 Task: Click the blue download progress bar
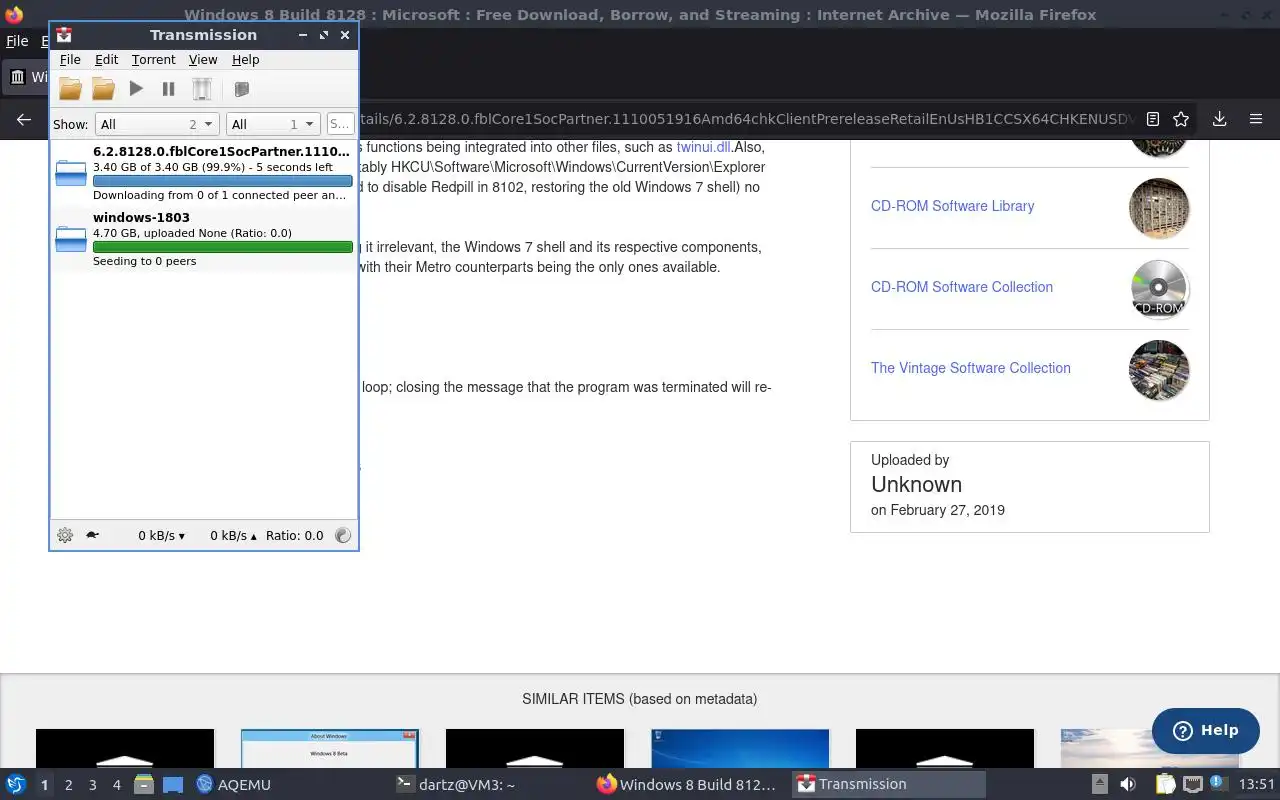coord(222,181)
